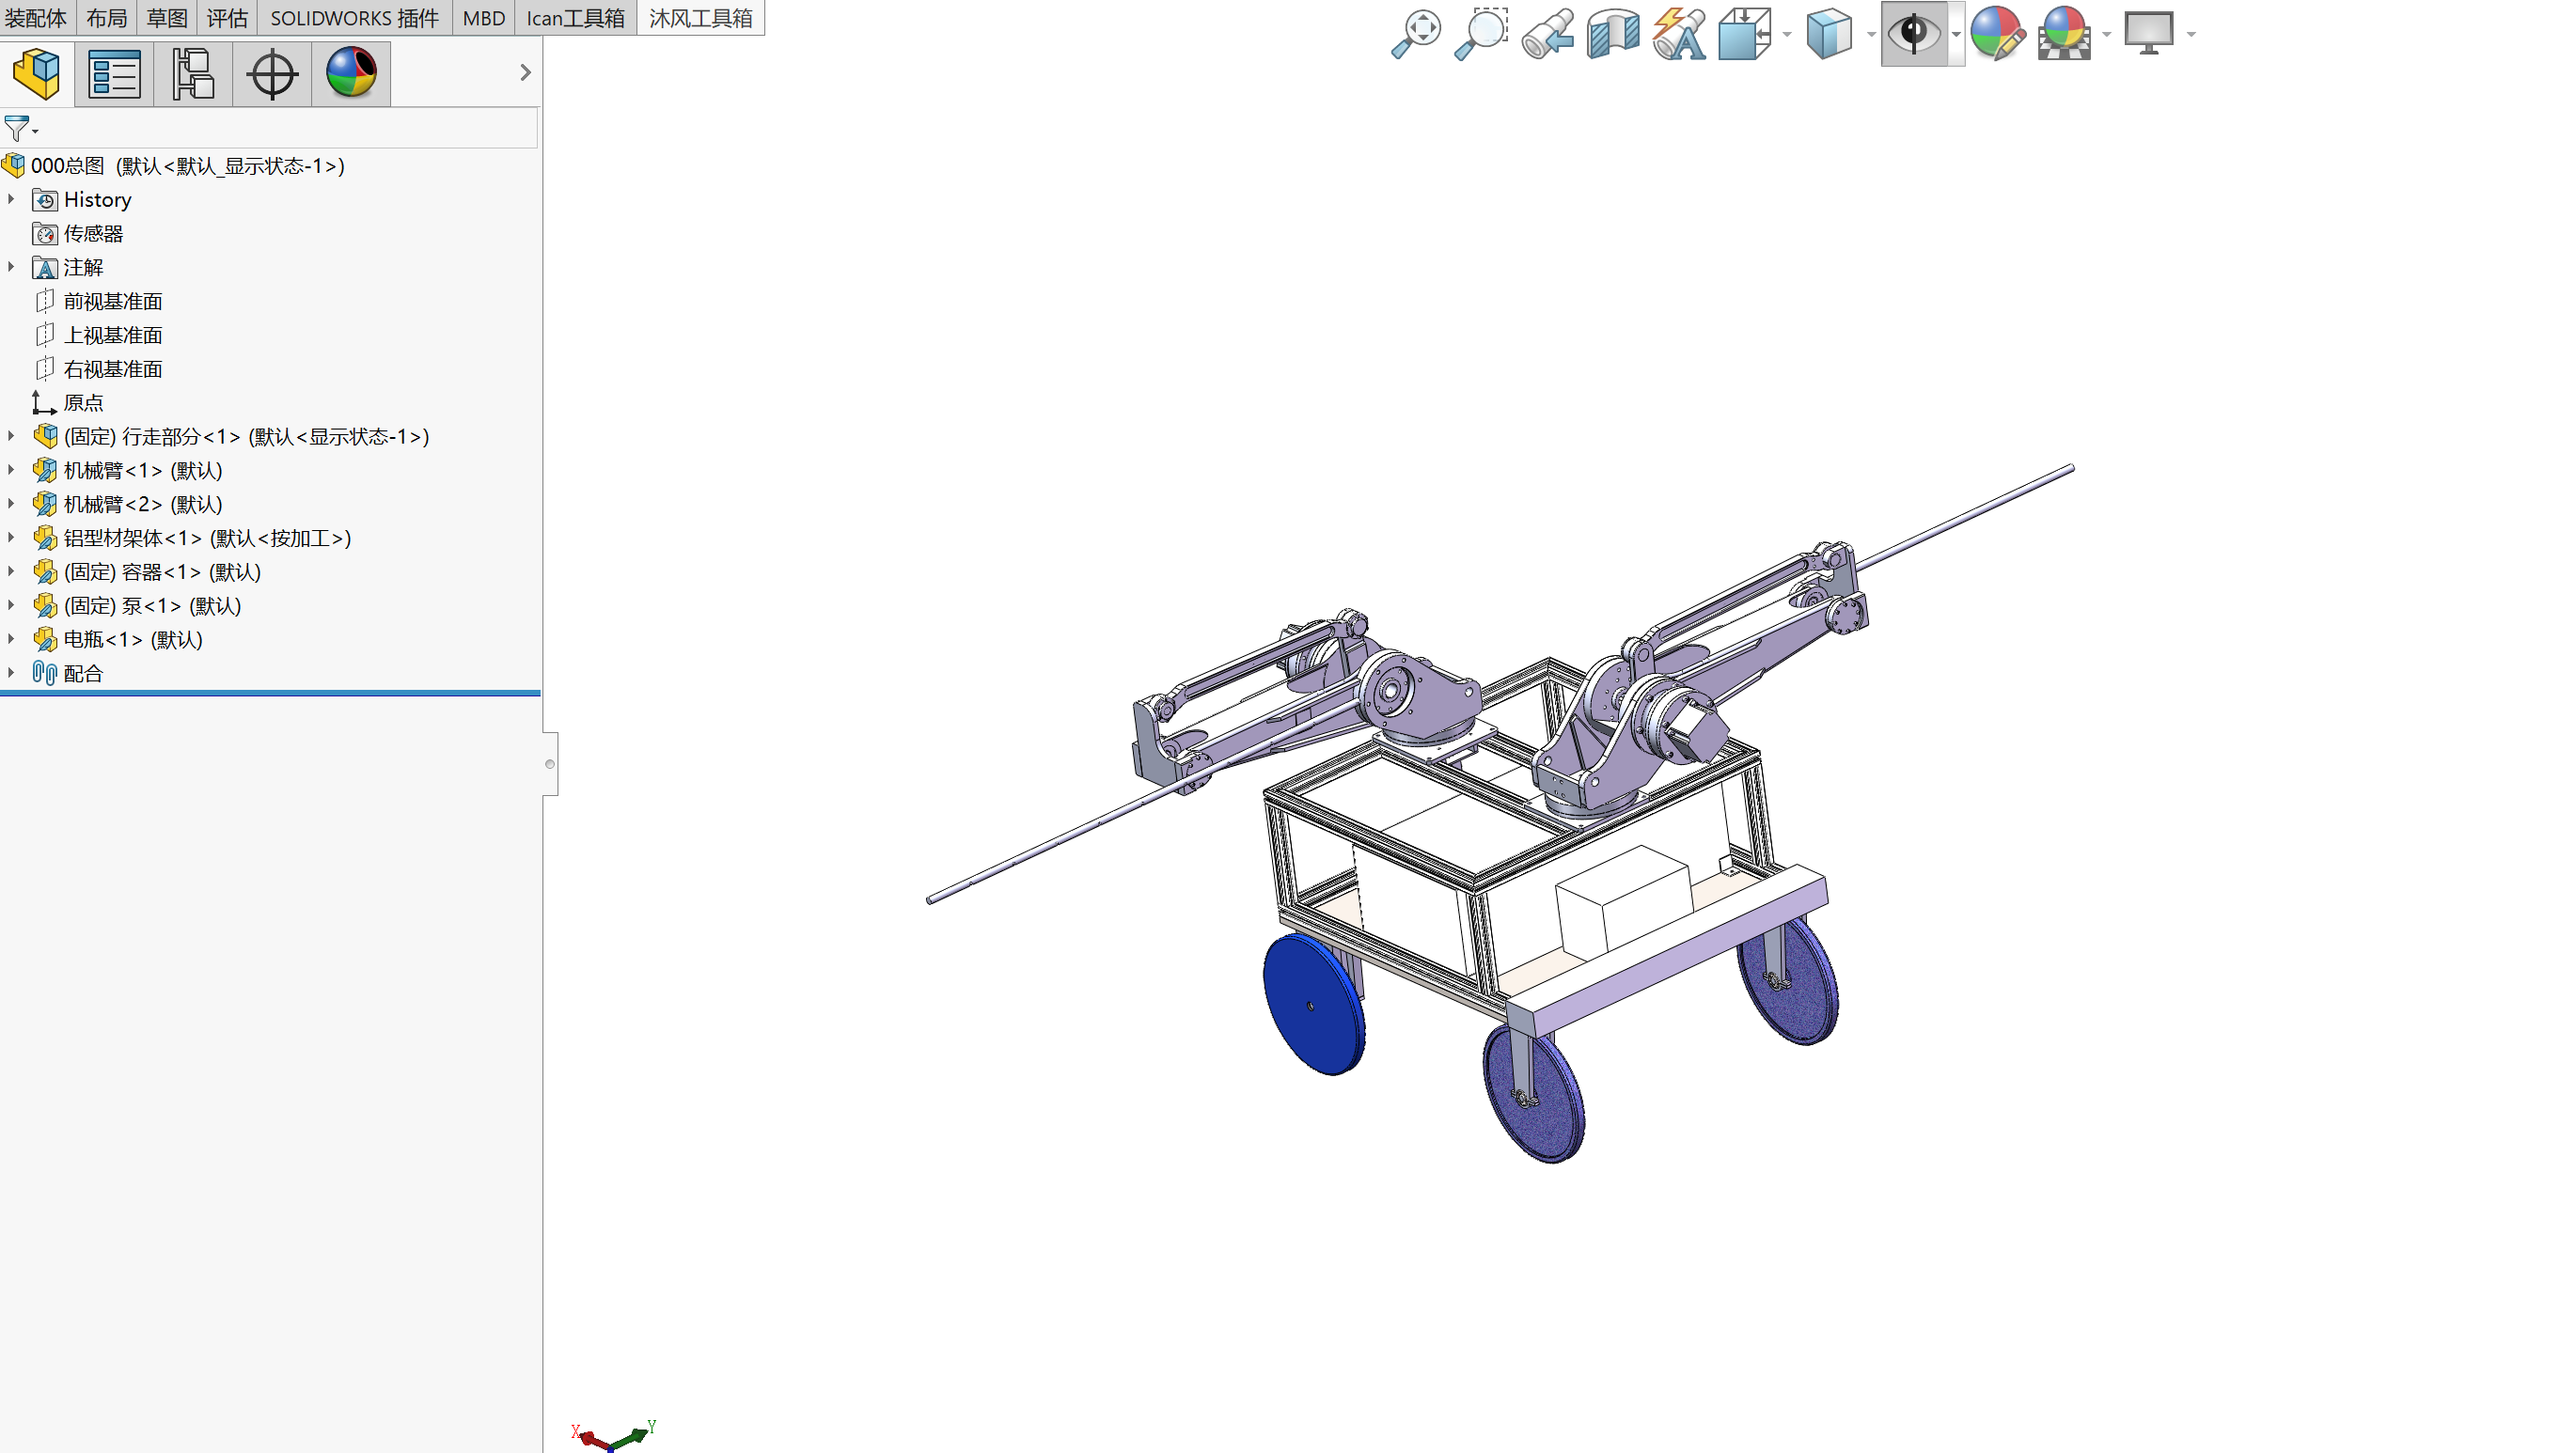Click View Settings monitor icon

click(x=2149, y=34)
